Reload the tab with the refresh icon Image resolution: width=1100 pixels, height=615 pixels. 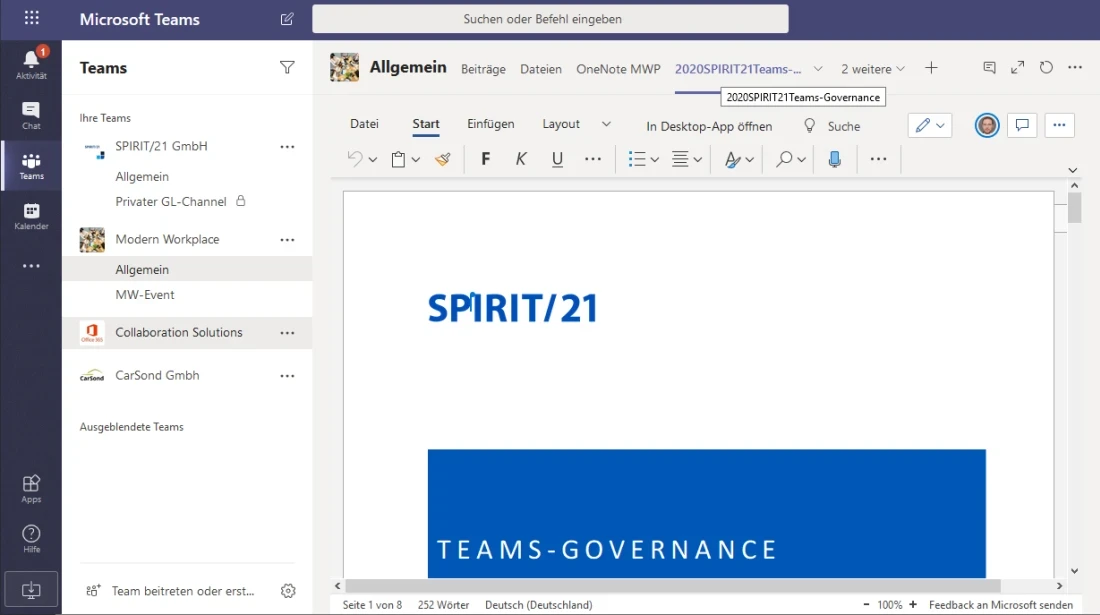tap(1046, 68)
